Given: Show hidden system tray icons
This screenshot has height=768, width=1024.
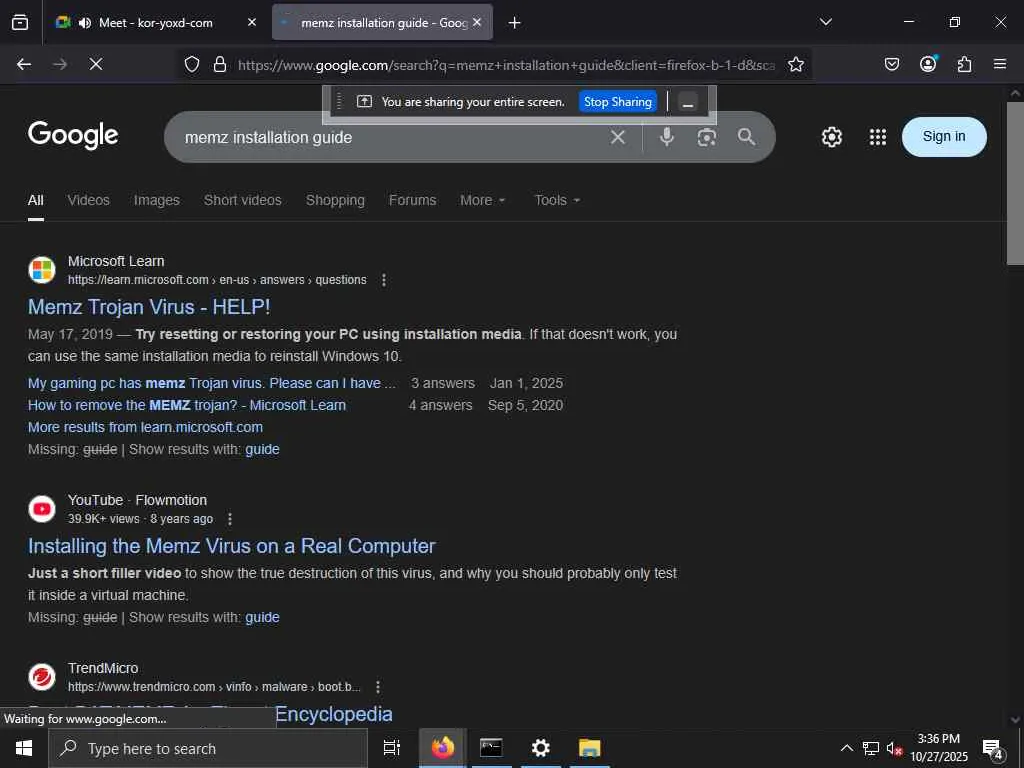Looking at the screenshot, I should 846,748.
